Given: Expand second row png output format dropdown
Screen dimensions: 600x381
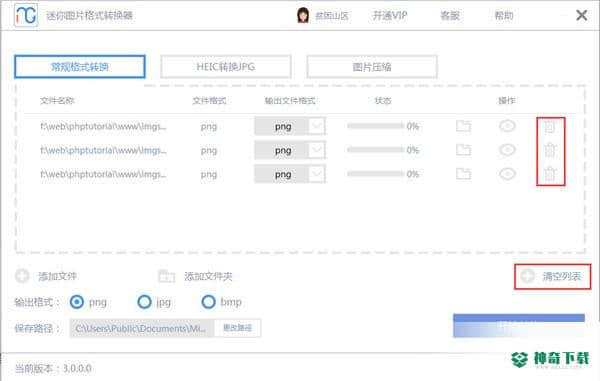Looking at the screenshot, I should click(316, 150).
